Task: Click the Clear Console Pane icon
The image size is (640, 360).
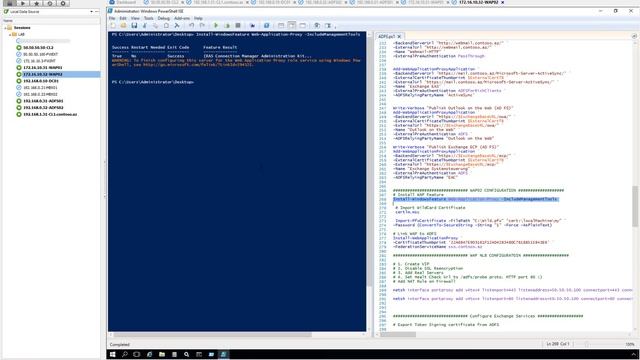Action: click(x=177, y=25)
